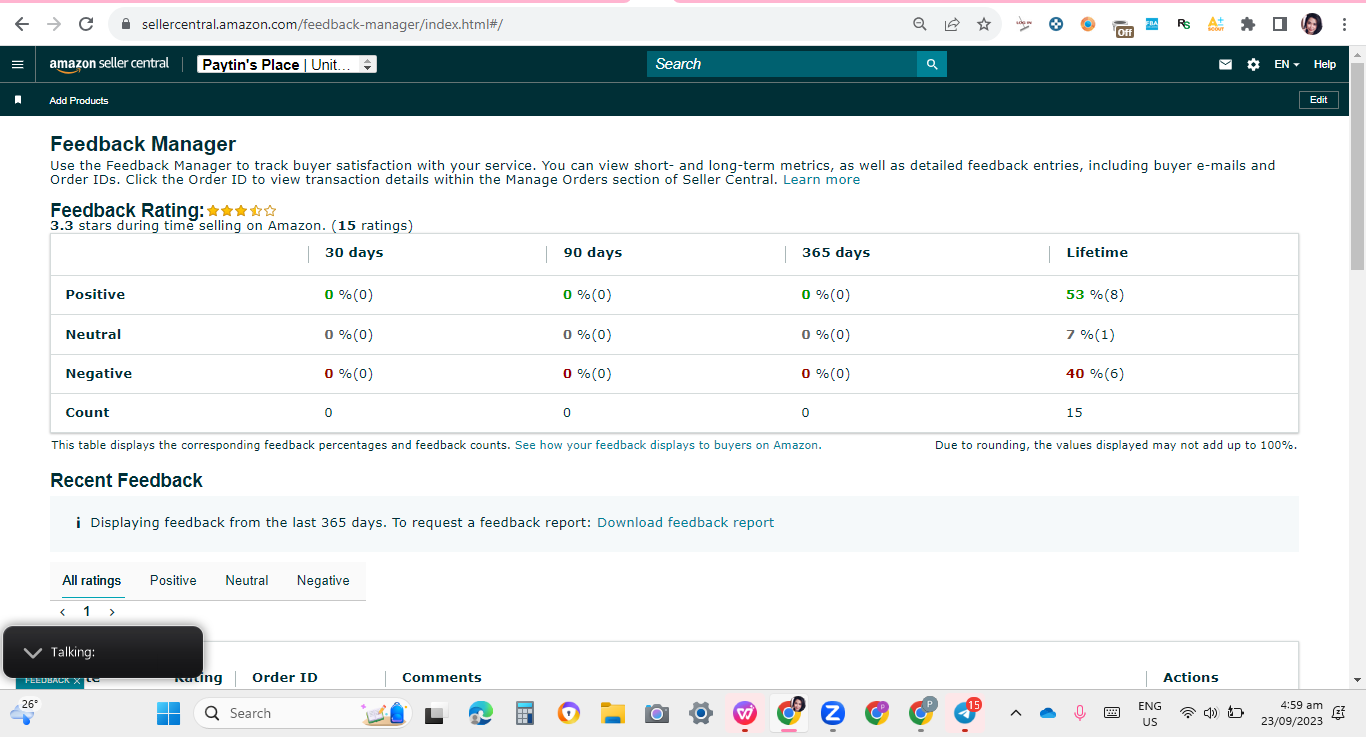Open the Chrome three-dot menu
Image resolution: width=1366 pixels, height=737 pixels.
click(x=1345, y=24)
